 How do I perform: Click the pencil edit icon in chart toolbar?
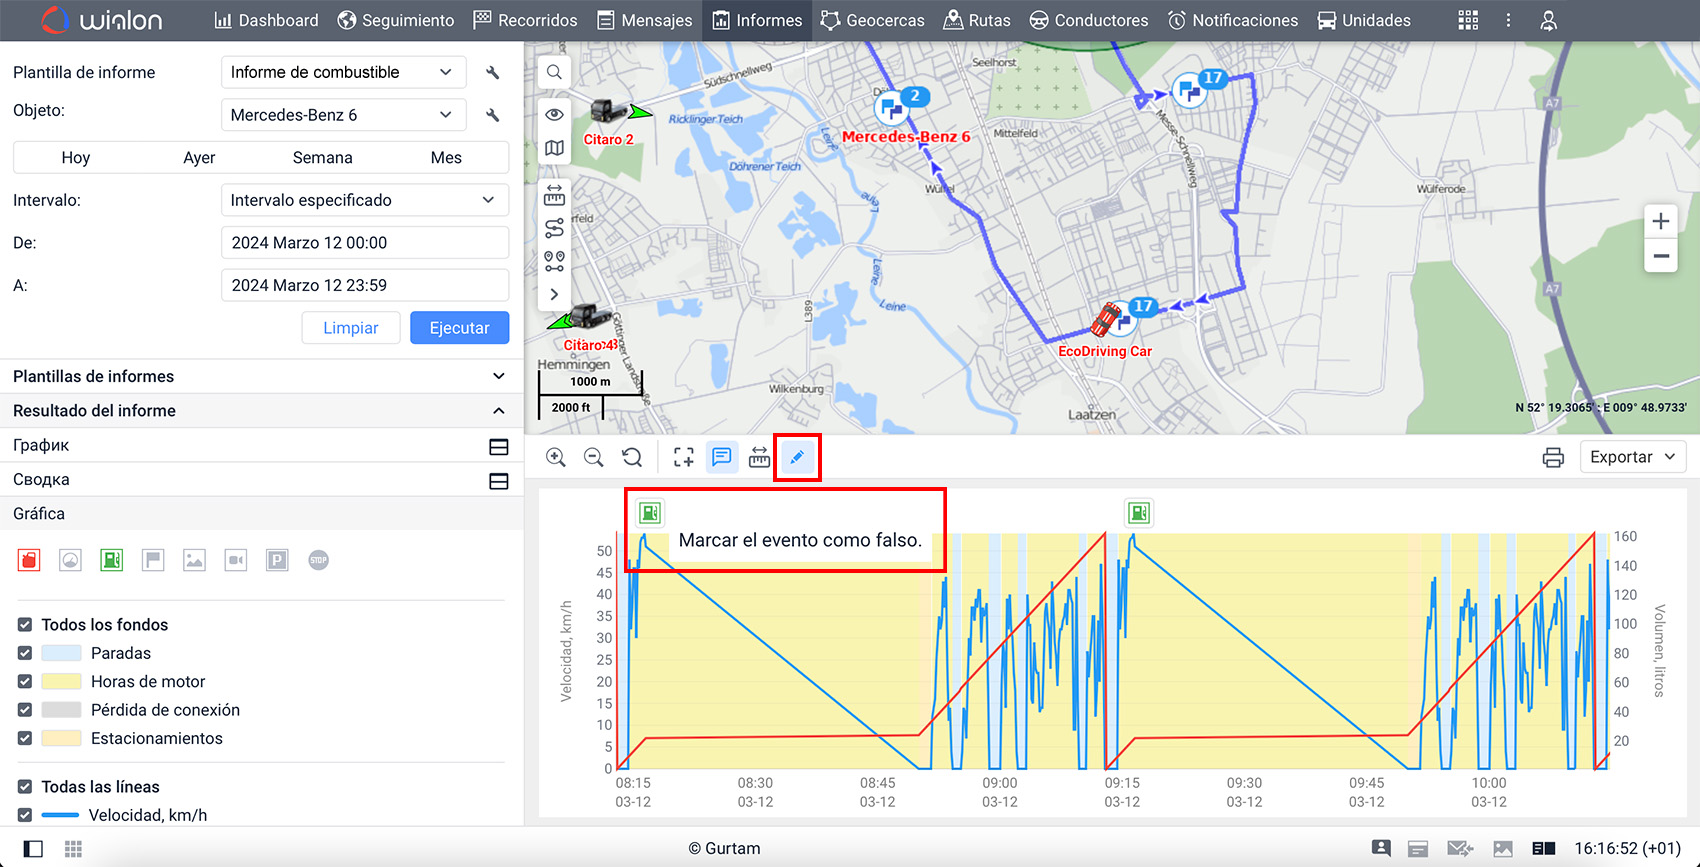tap(797, 458)
